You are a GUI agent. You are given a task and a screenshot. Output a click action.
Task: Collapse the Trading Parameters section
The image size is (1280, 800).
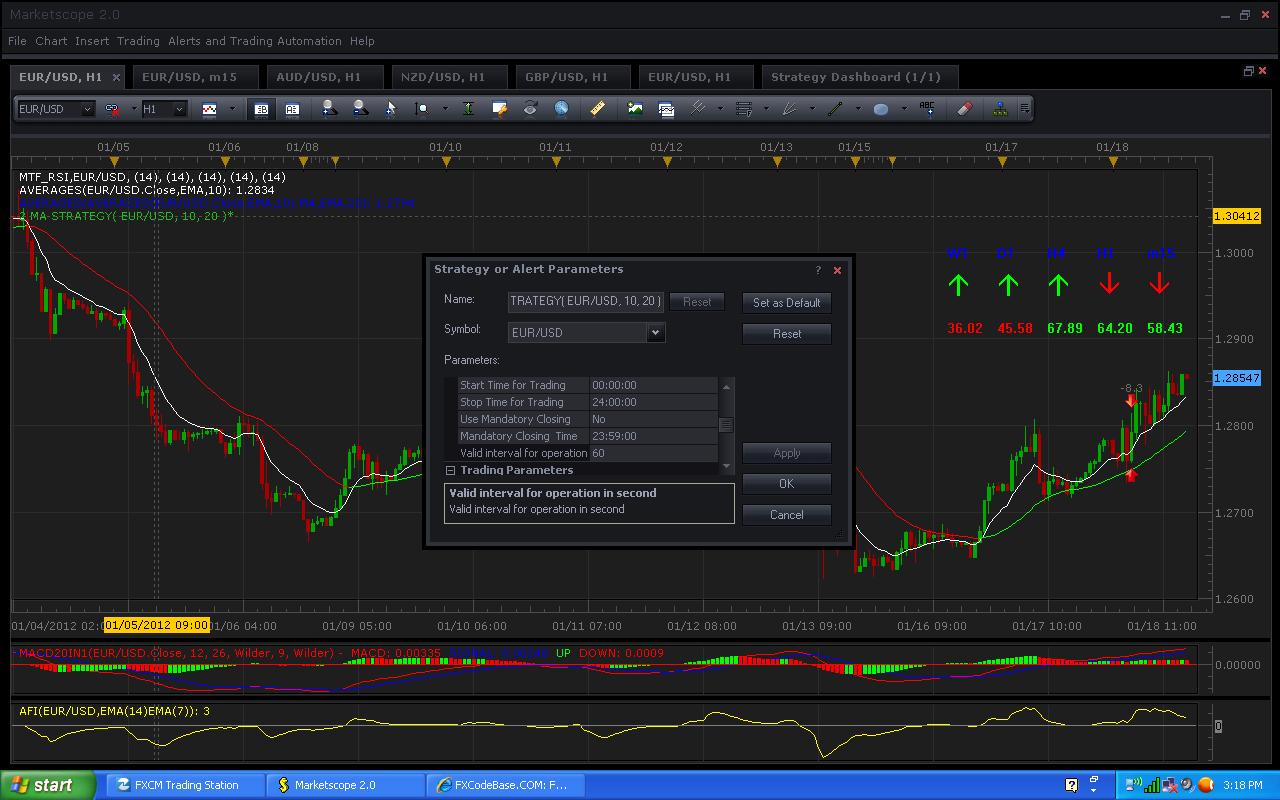point(451,470)
